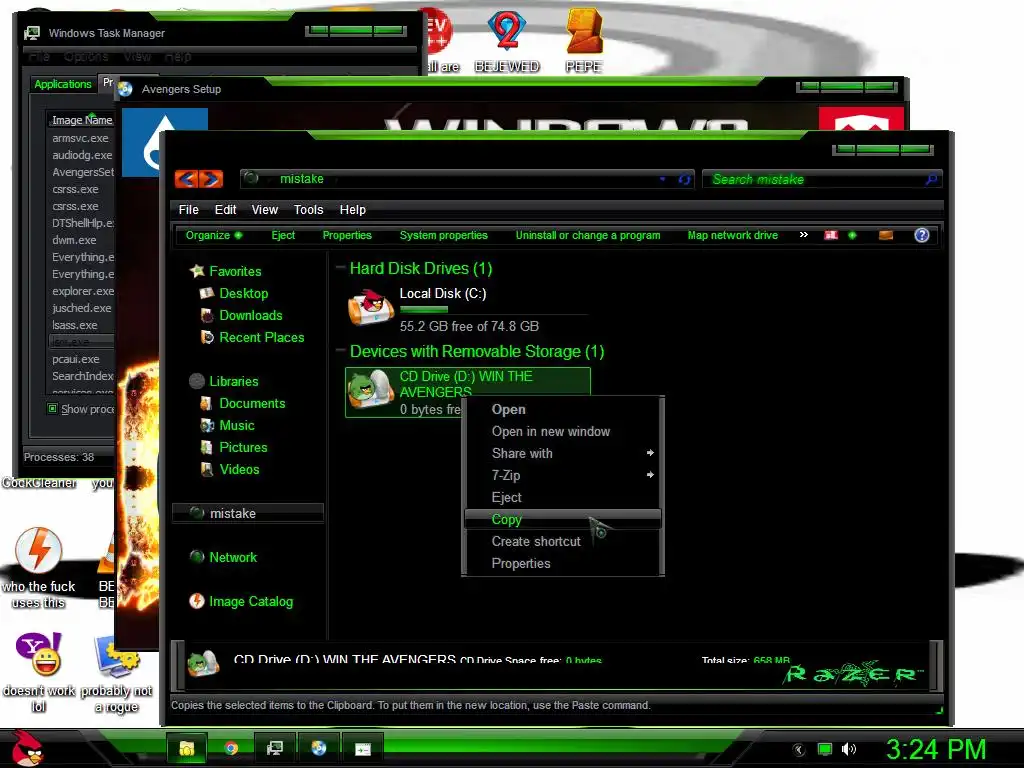Click Properties in the command bar
This screenshot has width=1024, height=768.
coord(347,235)
